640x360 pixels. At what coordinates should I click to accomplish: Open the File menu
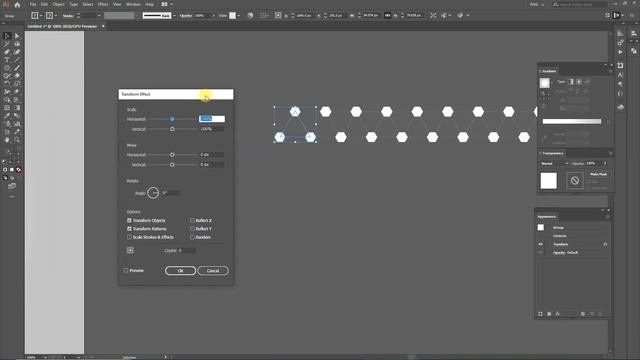pos(33,4)
